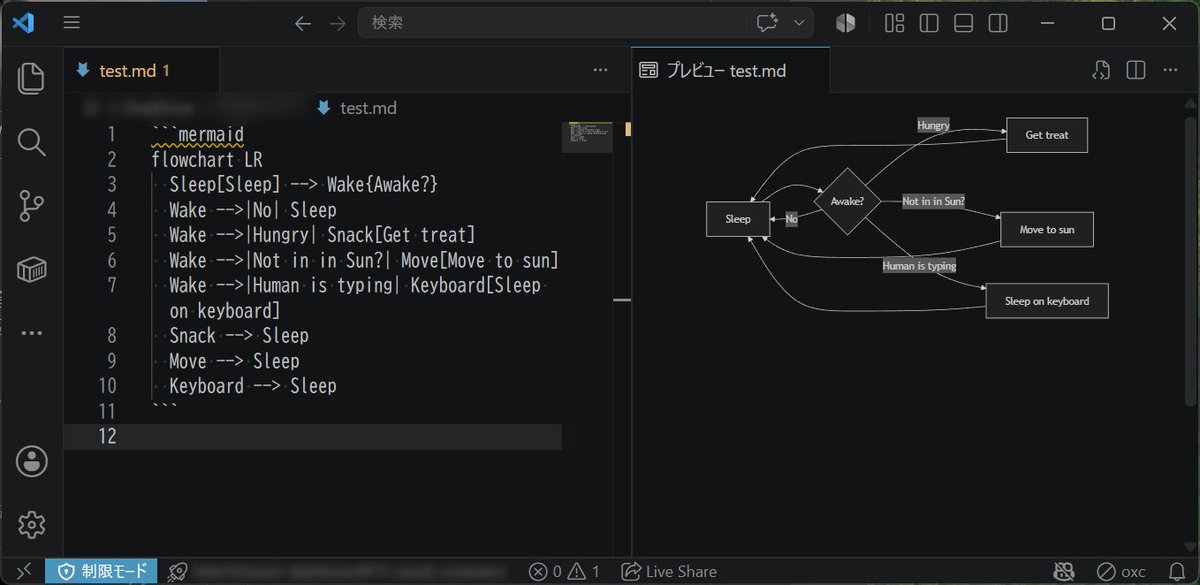This screenshot has width=1200, height=585.
Task: Open the Explorer view in activity bar
Action: click(x=31, y=78)
